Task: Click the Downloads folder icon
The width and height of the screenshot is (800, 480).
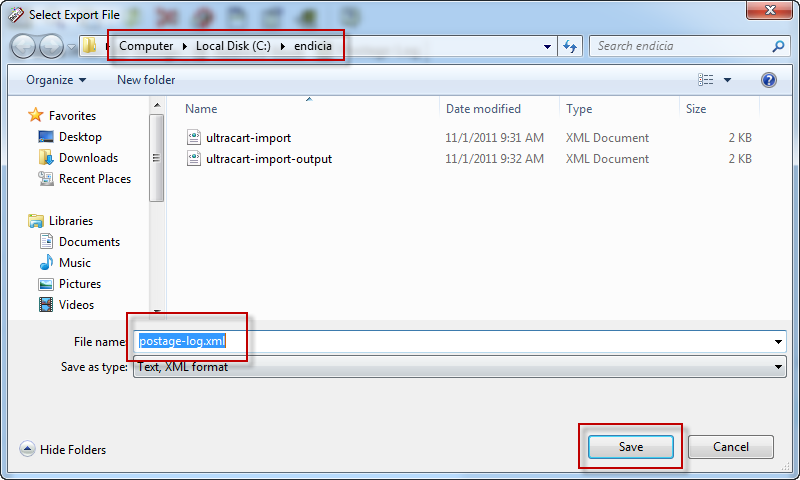Action: click(46, 157)
